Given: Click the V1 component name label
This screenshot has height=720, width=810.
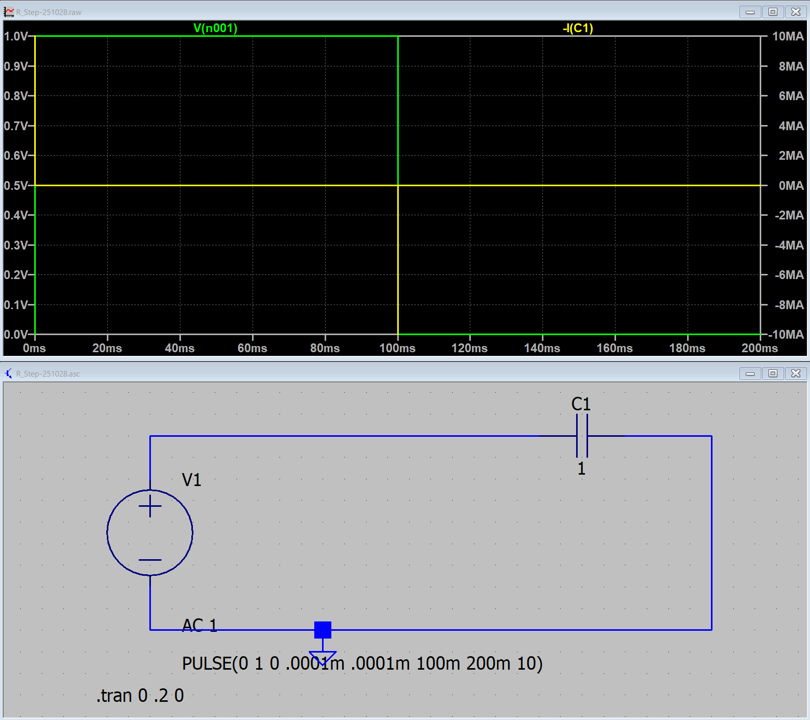Looking at the screenshot, I should coord(192,480).
